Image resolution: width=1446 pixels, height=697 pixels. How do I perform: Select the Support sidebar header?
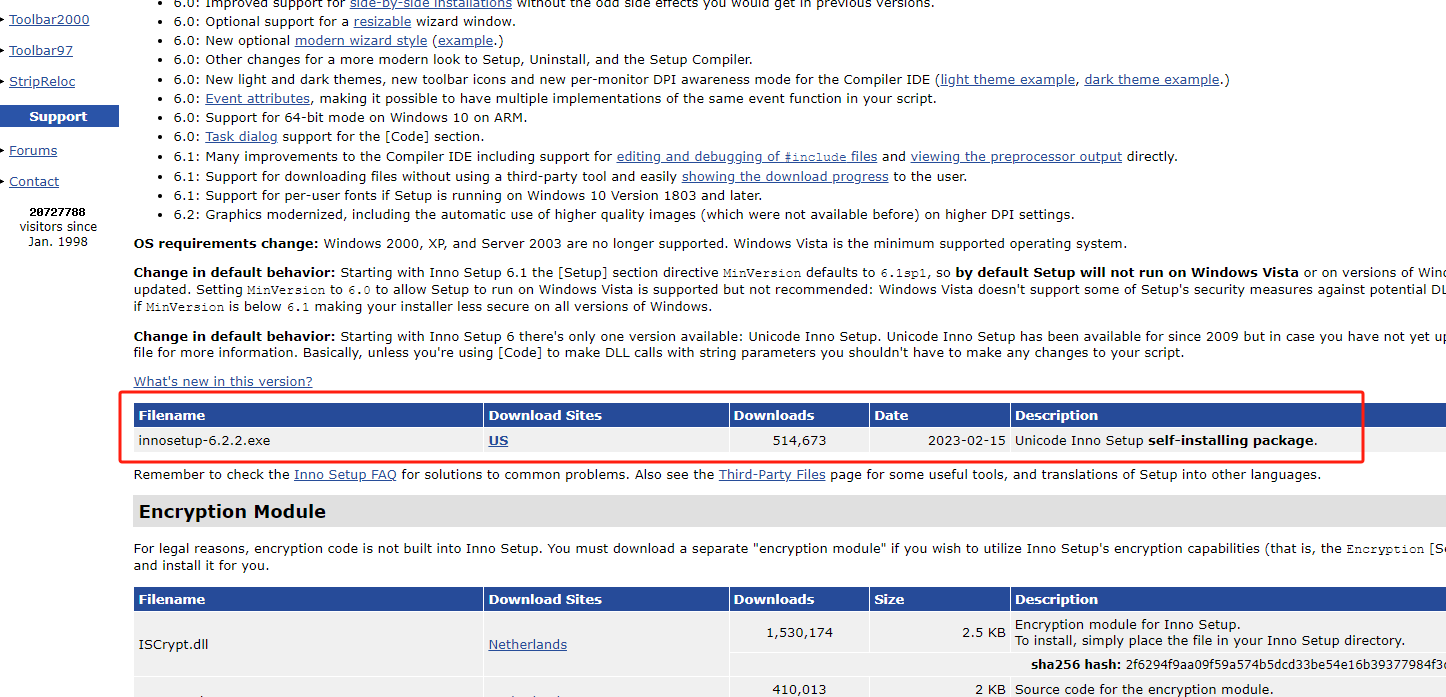[58, 116]
